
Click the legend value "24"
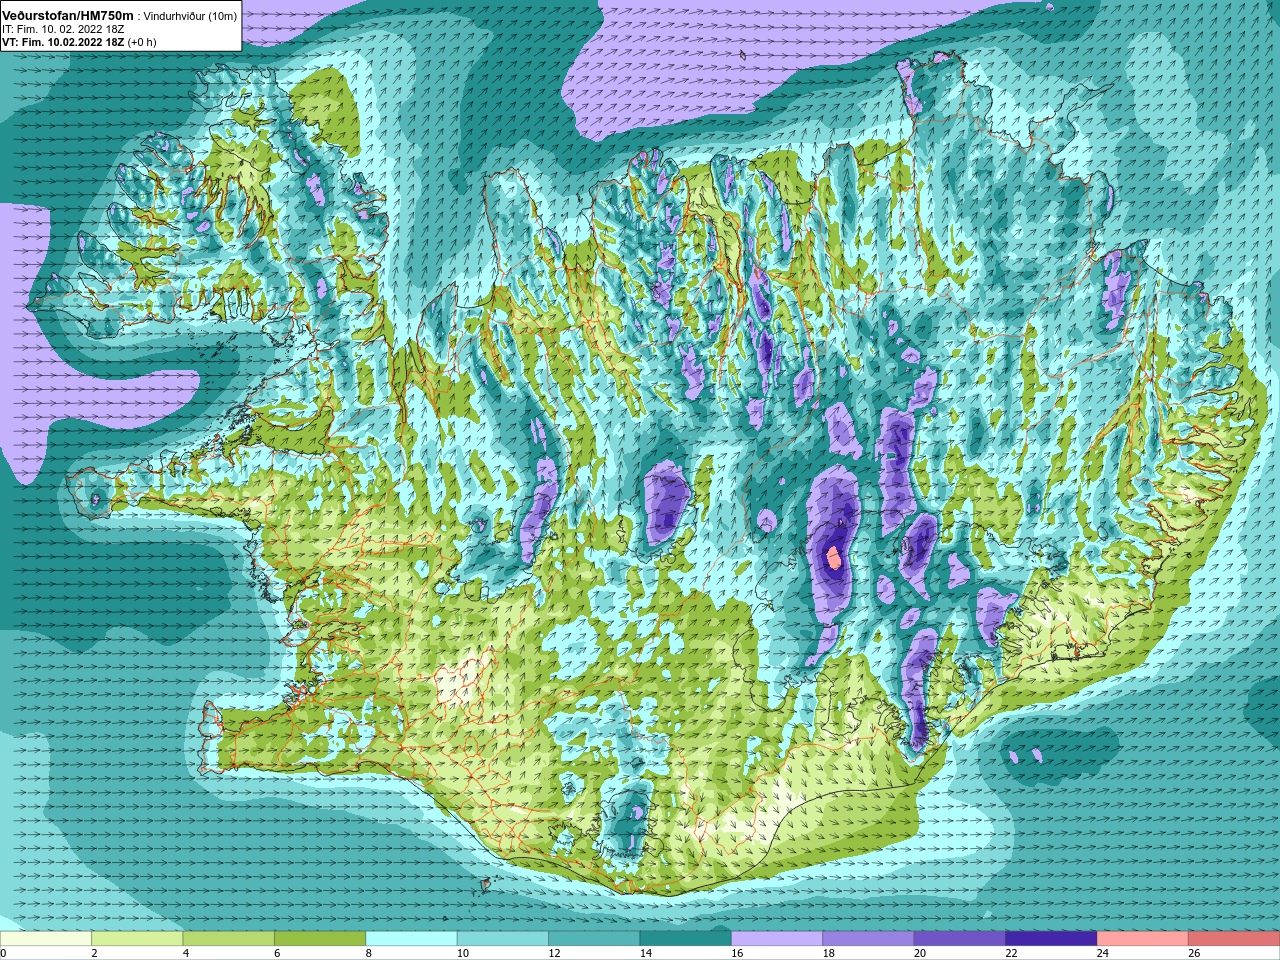1103,953
